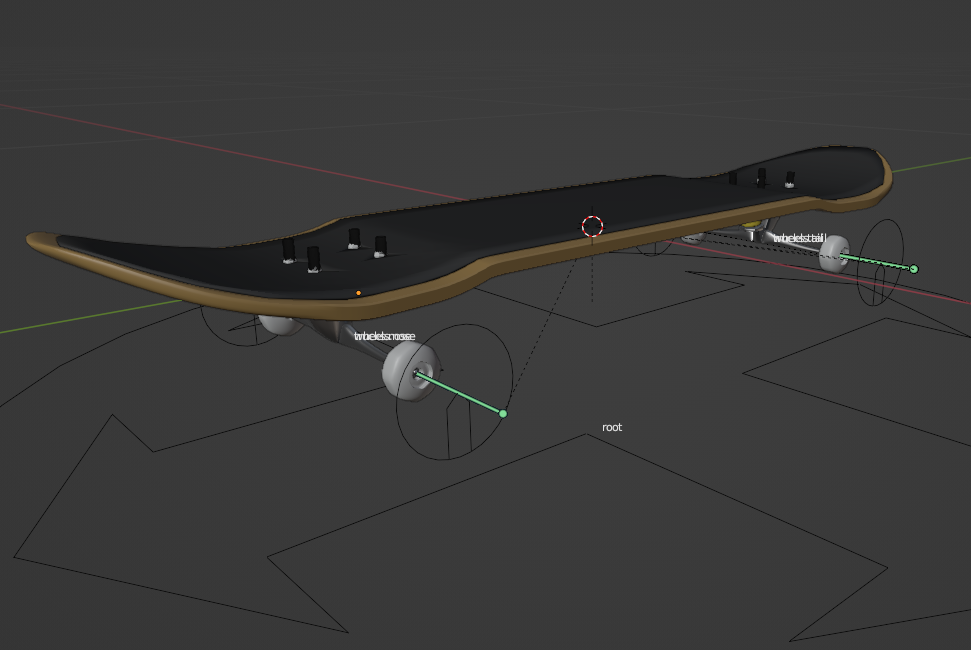The height and width of the screenshot is (650, 971).
Task: Click the green tip sphere of wheels.tail bone
Action: (913, 268)
